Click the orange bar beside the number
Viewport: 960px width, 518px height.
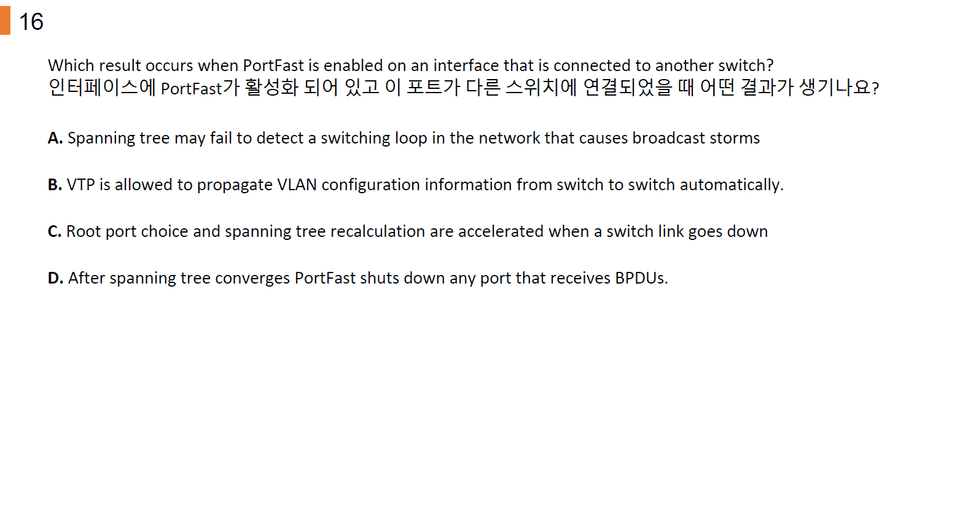point(5,20)
